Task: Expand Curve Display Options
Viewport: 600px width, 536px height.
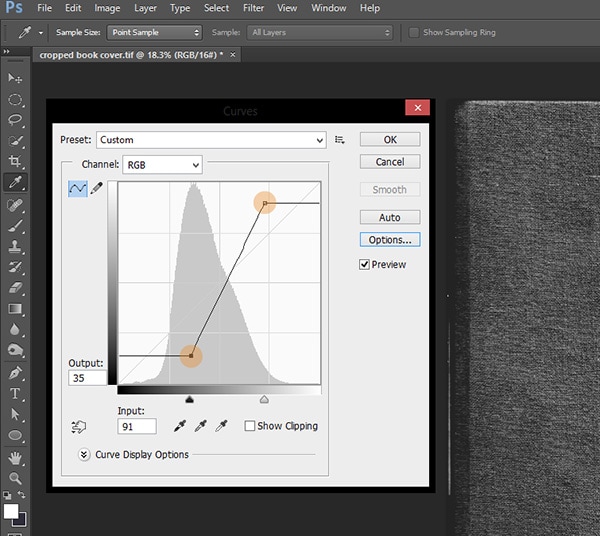Action: [84, 455]
